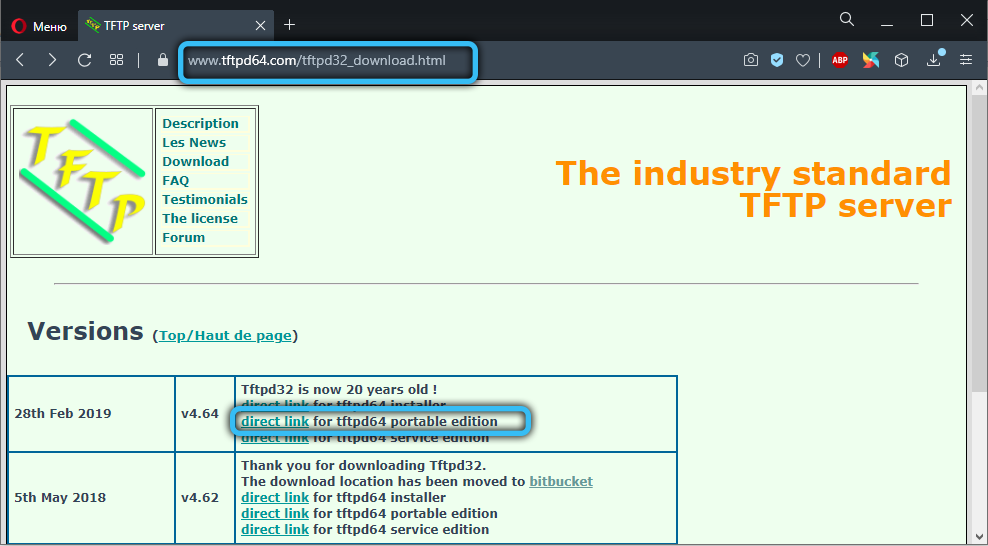This screenshot has height=546, width=988.
Task: Open the ABP adblock extension
Action: click(x=840, y=60)
